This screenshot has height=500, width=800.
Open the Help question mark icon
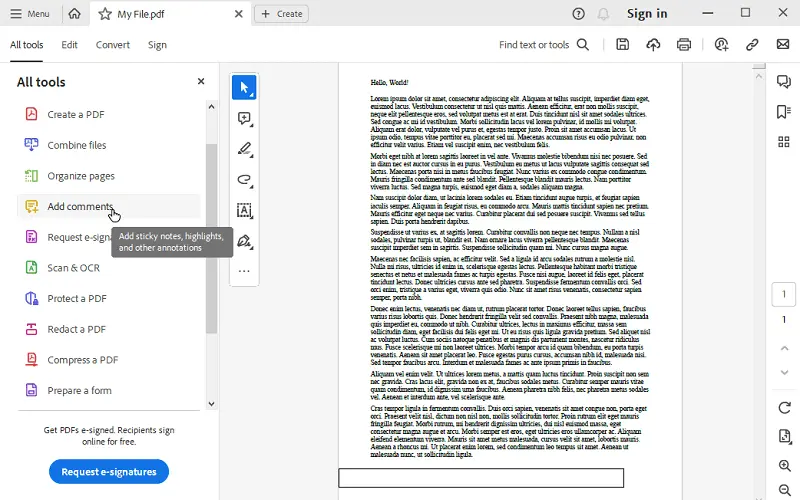coord(578,14)
